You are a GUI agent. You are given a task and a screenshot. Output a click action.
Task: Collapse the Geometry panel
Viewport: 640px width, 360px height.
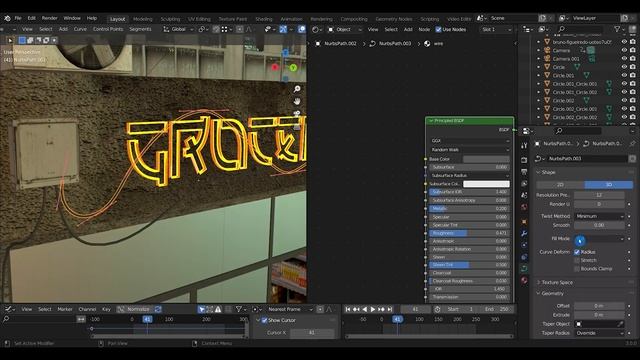tap(552, 293)
